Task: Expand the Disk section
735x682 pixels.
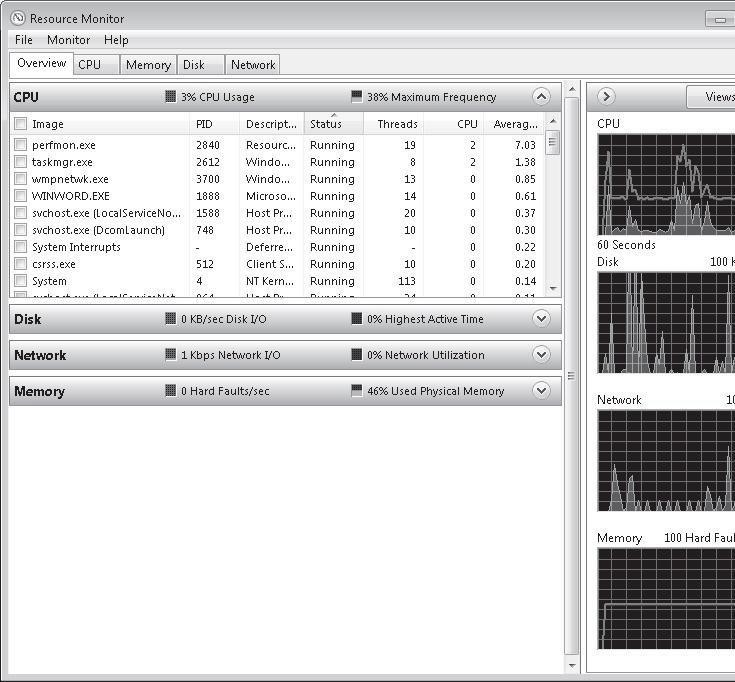Action: [x=541, y=319]
